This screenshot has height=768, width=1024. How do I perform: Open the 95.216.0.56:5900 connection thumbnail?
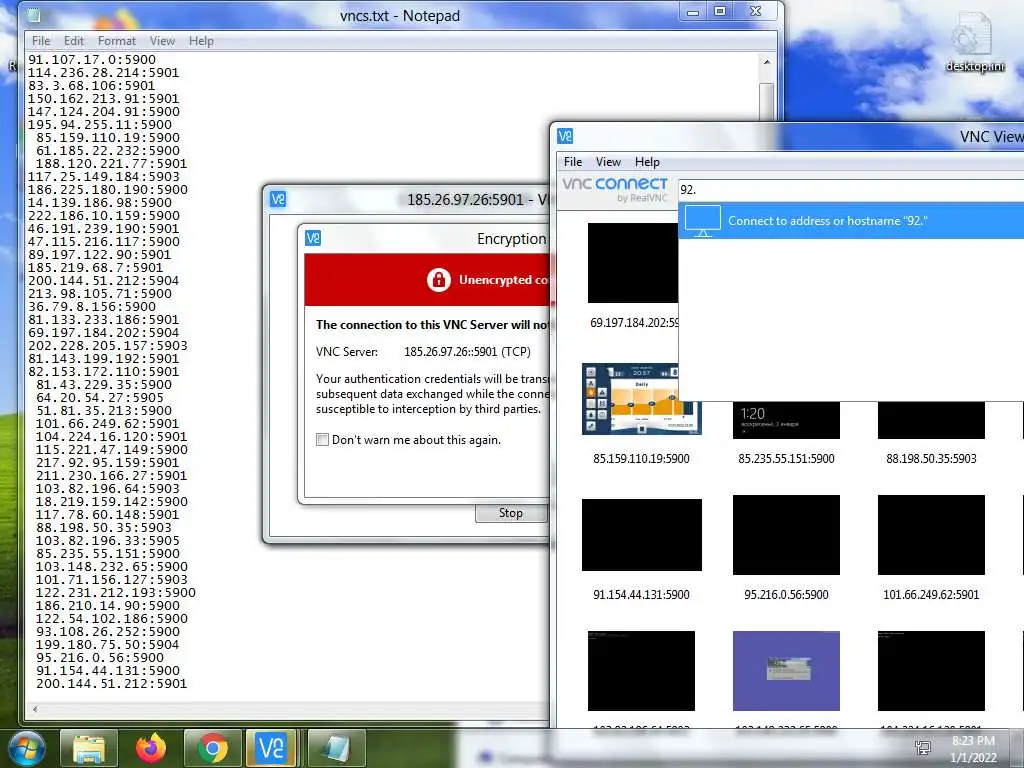tap(786, 535)
